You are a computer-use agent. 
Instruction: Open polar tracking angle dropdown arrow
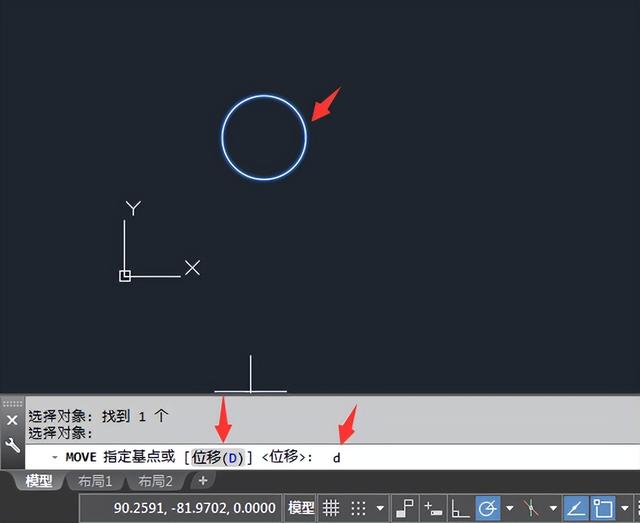pyautogui.click(x=509, y=509)
